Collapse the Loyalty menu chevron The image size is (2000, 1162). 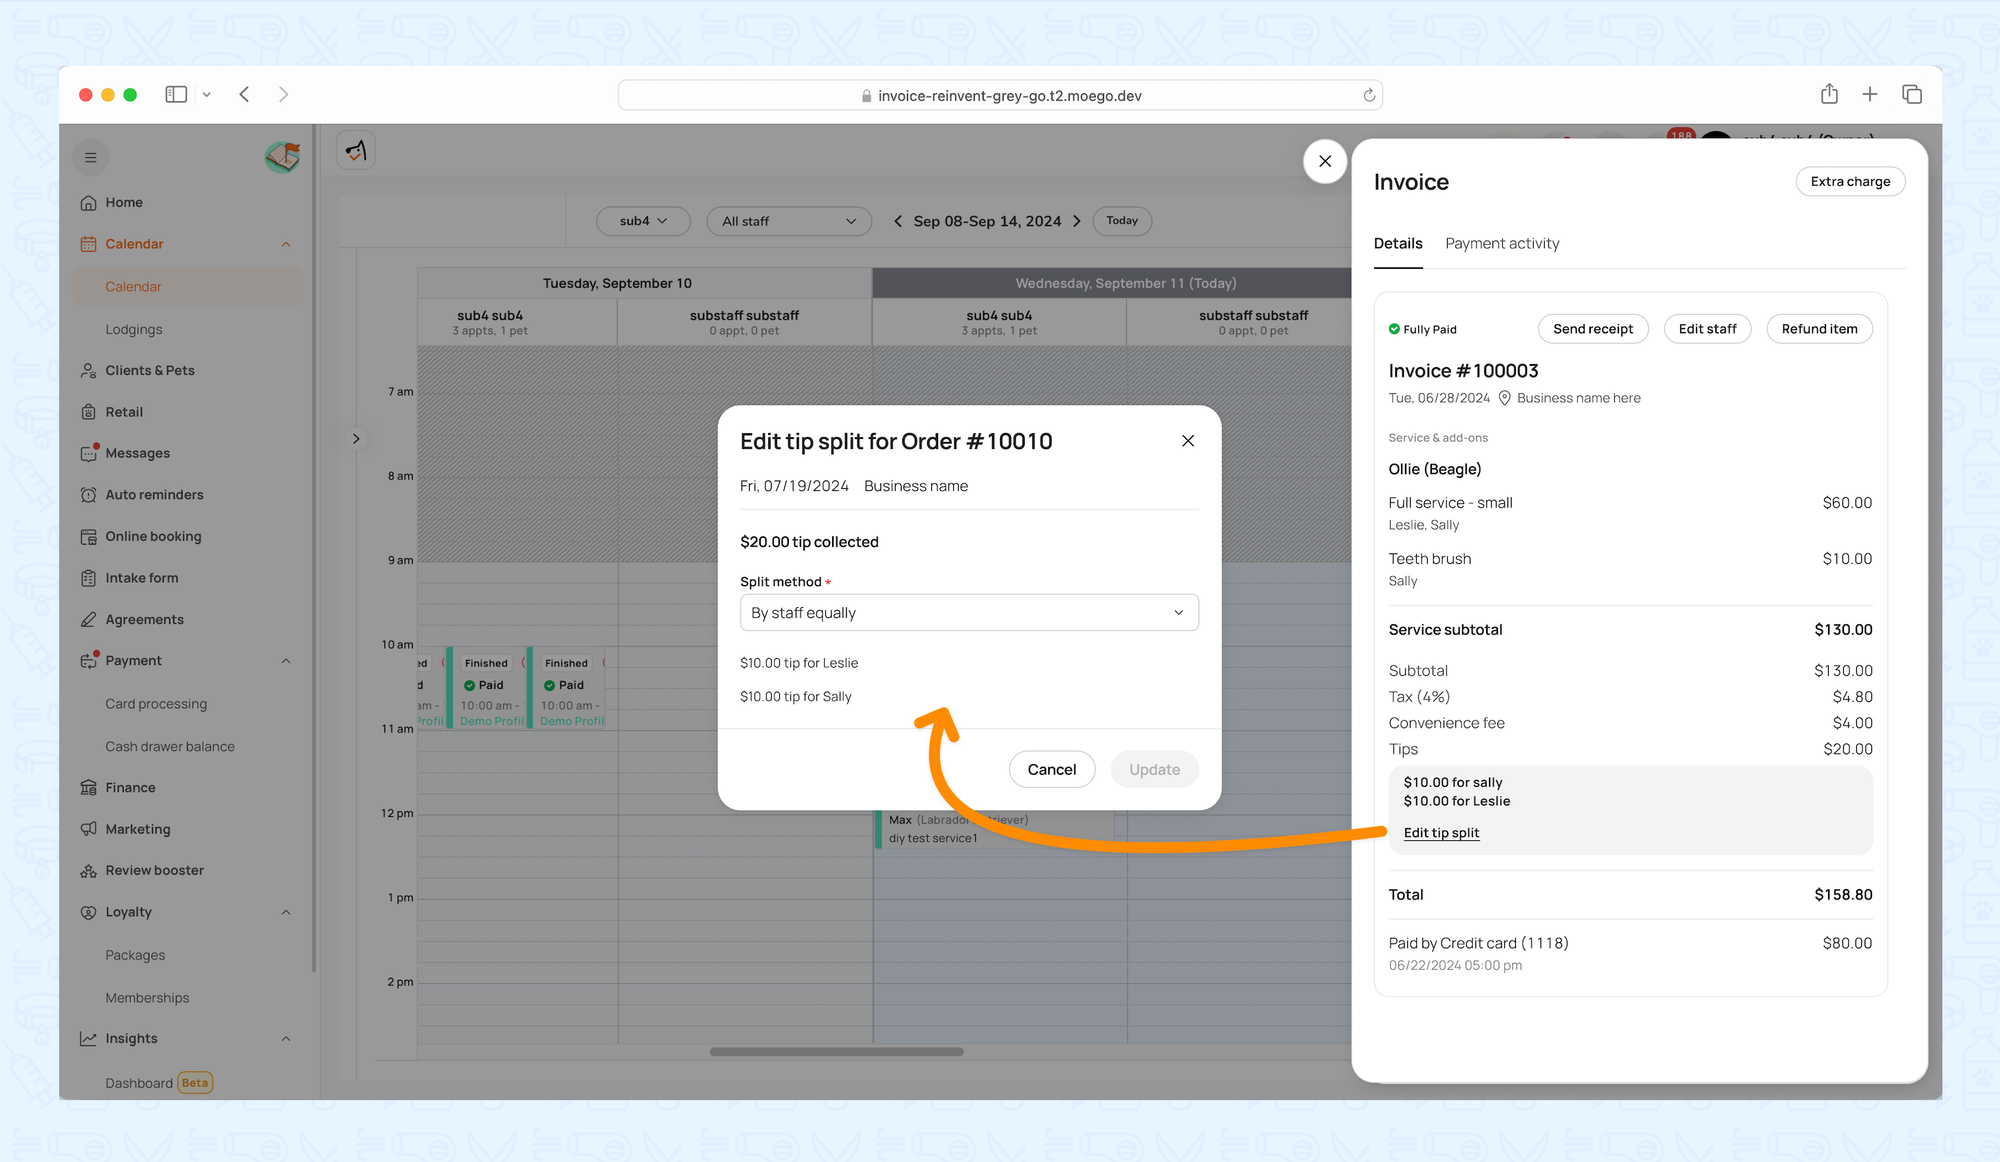[x=286, y=912]
